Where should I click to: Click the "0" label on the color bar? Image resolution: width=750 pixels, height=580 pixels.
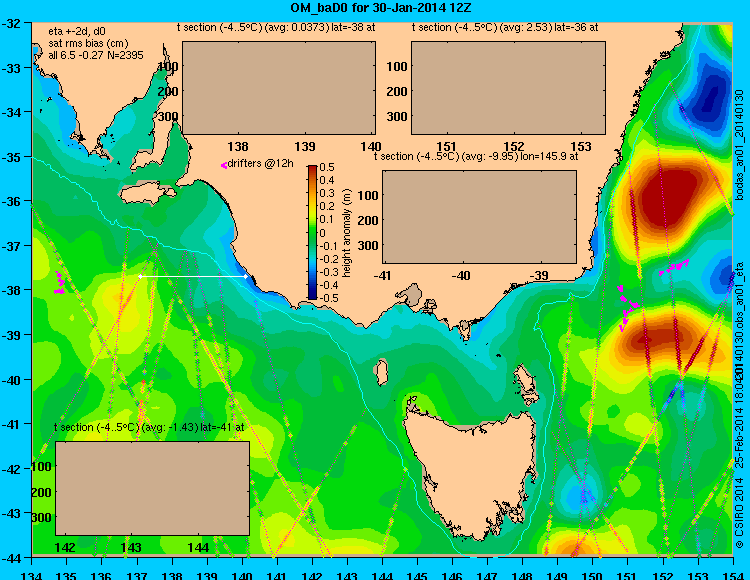pyautogui.click(x=322, y=233)
